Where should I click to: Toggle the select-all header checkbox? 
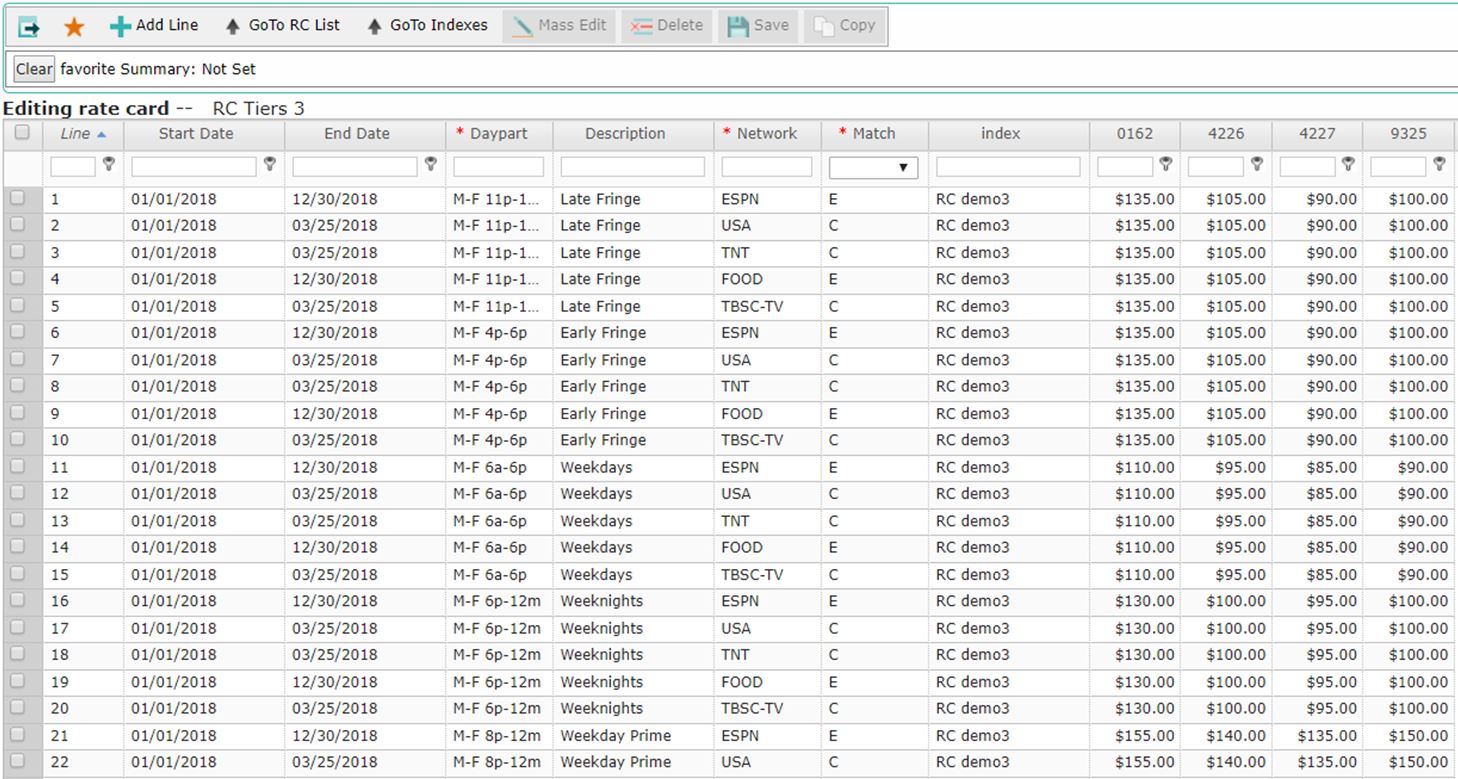point(22,133)
